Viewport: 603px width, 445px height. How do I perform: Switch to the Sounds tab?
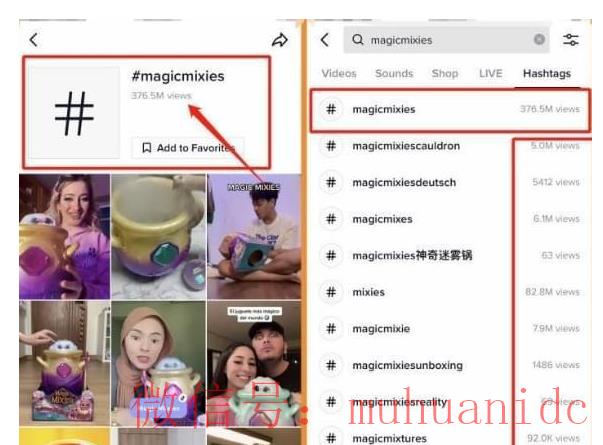394,74
